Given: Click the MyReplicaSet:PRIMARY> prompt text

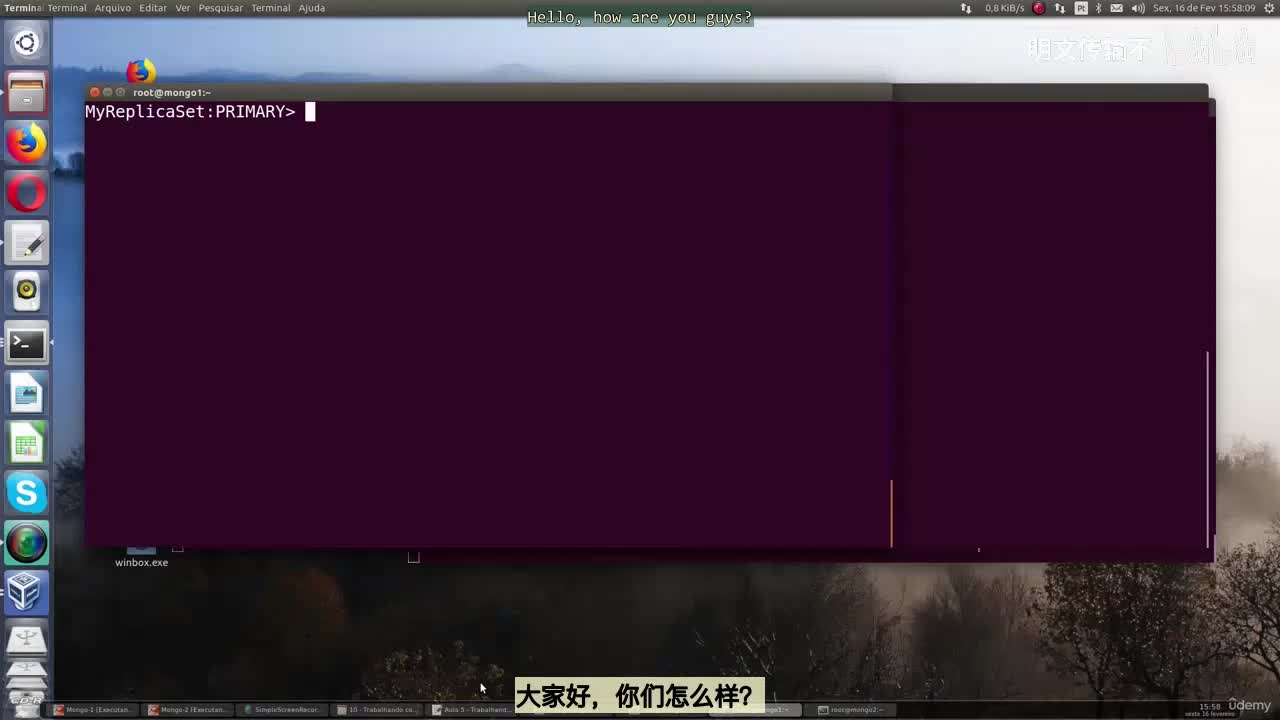Looking at the screenshot, I should [x=190, y=112].
